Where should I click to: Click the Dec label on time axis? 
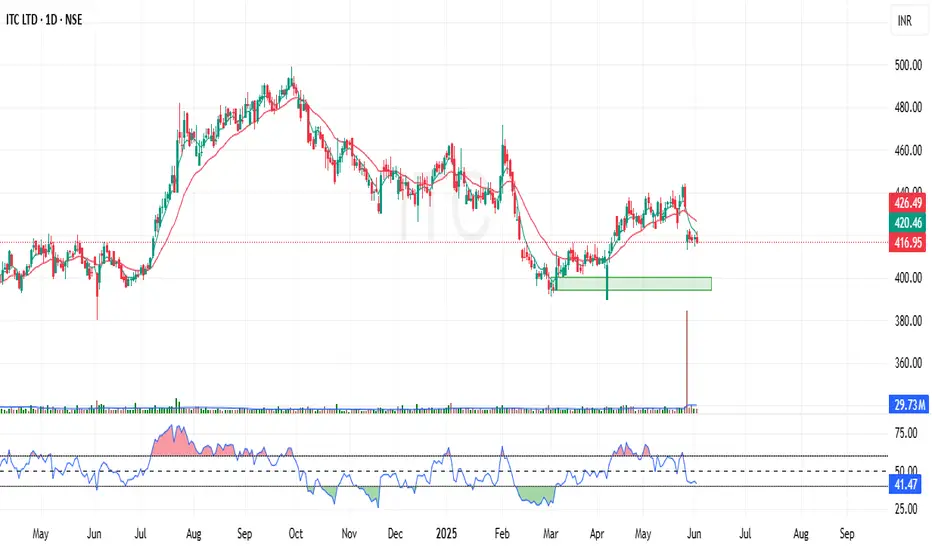395,533
